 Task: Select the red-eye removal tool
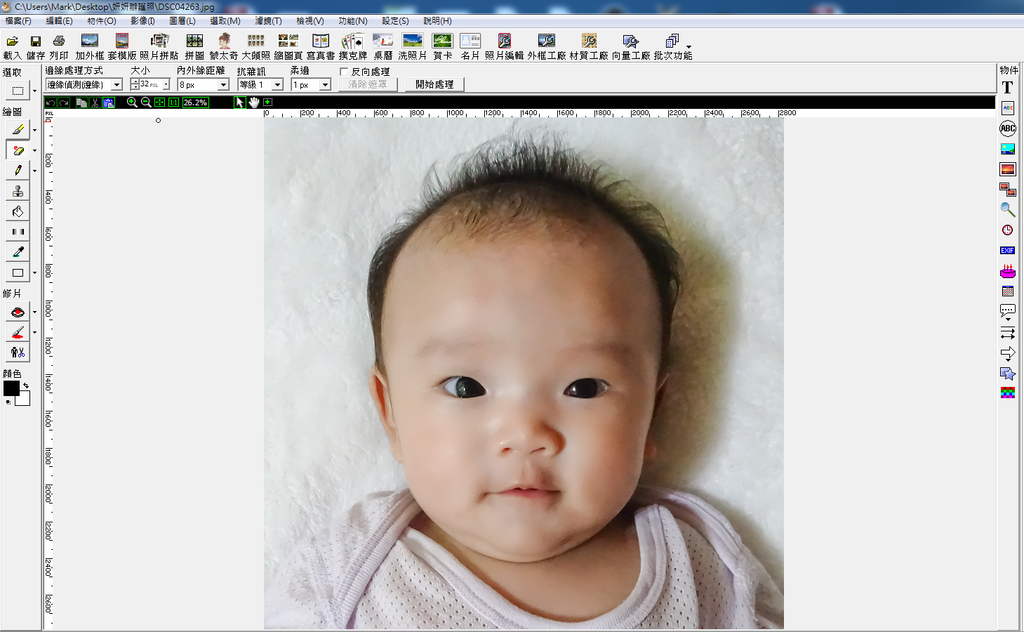18,312
